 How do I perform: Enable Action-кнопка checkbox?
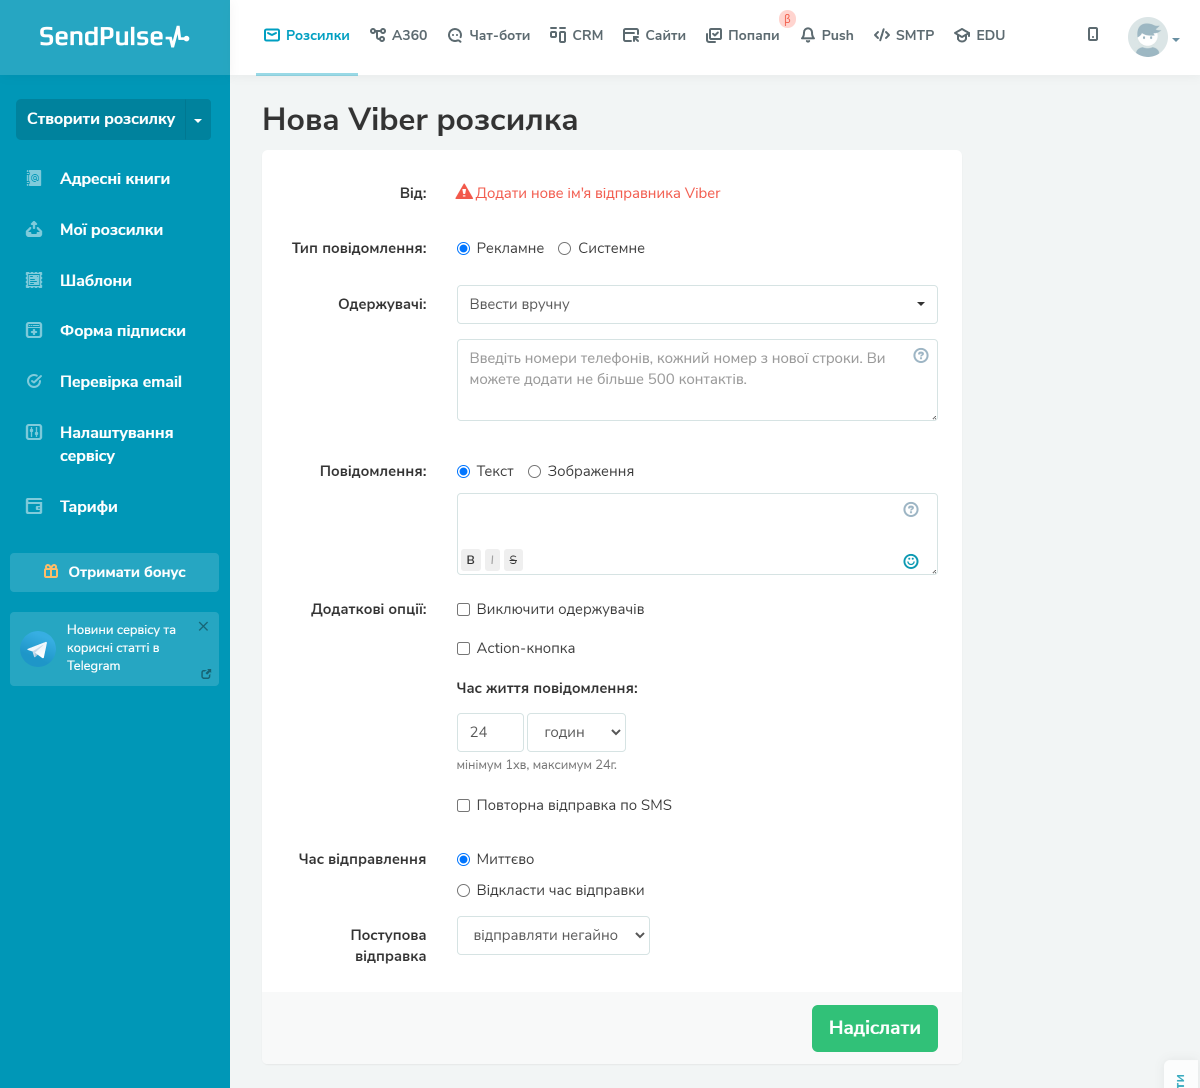463,648
